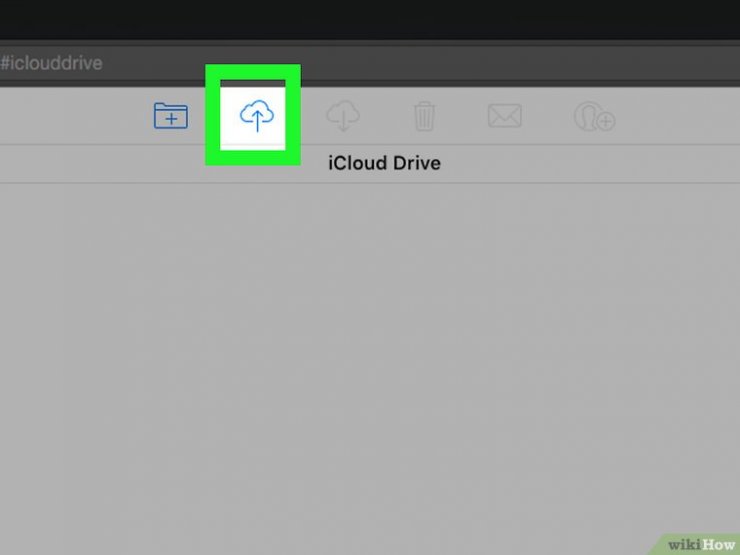The height and width of the screenshot is (555, 740).
Task: Click the iCloud Drive title
Action: [384, 163]
